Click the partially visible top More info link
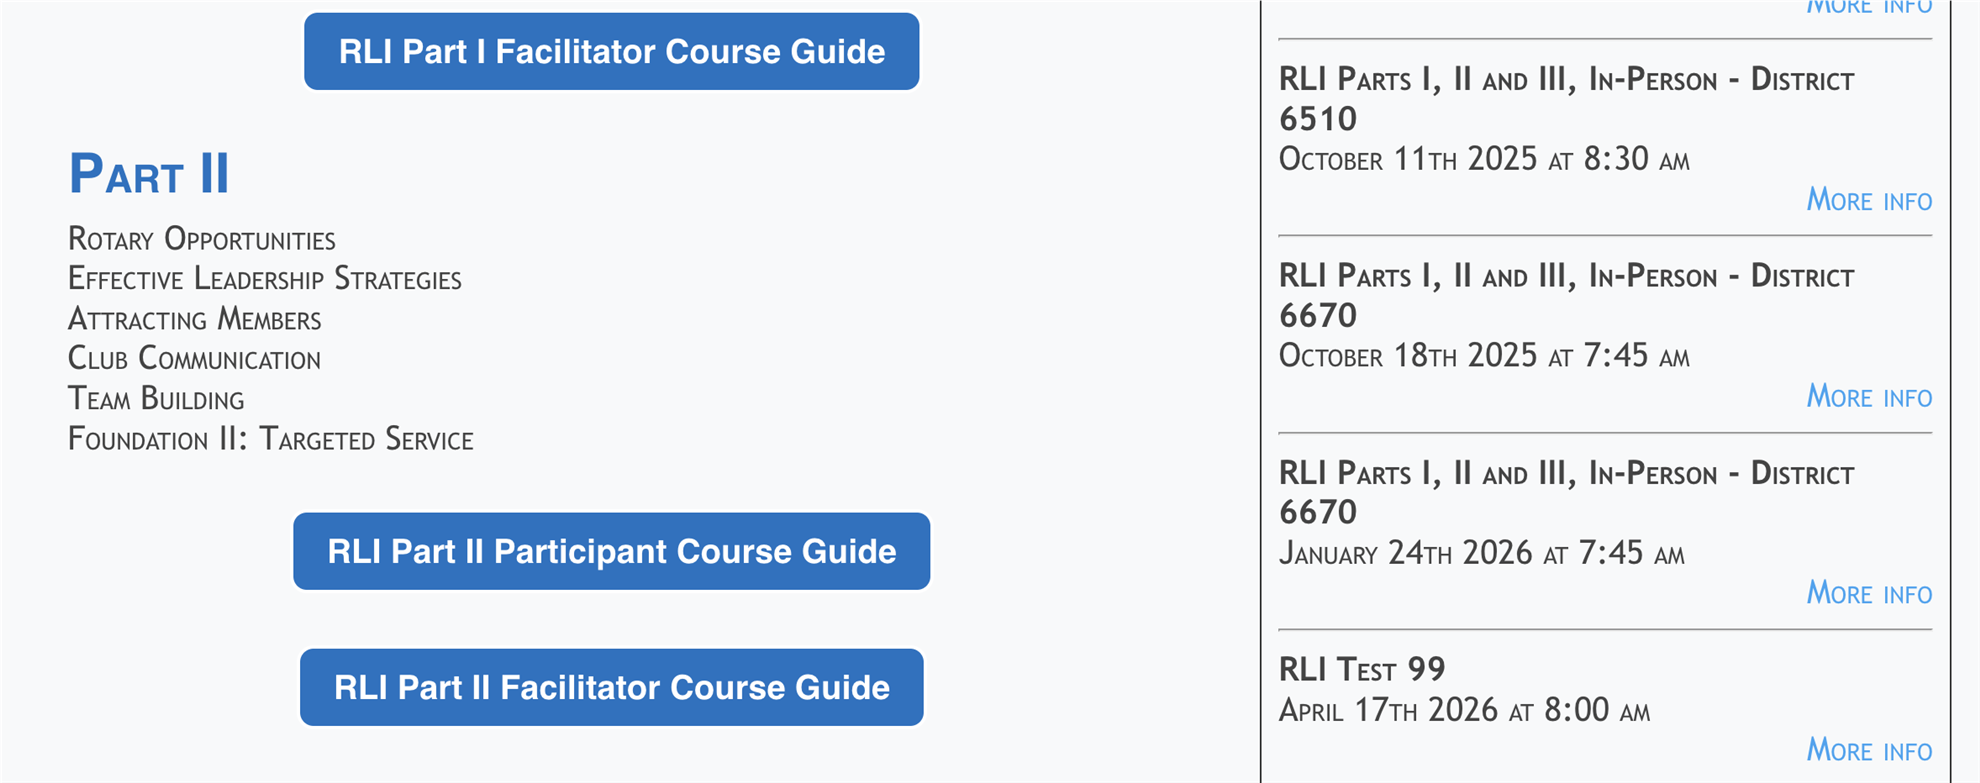Image resolution: width=1980 pixels, height=783 pixels. click(1868, 8)
